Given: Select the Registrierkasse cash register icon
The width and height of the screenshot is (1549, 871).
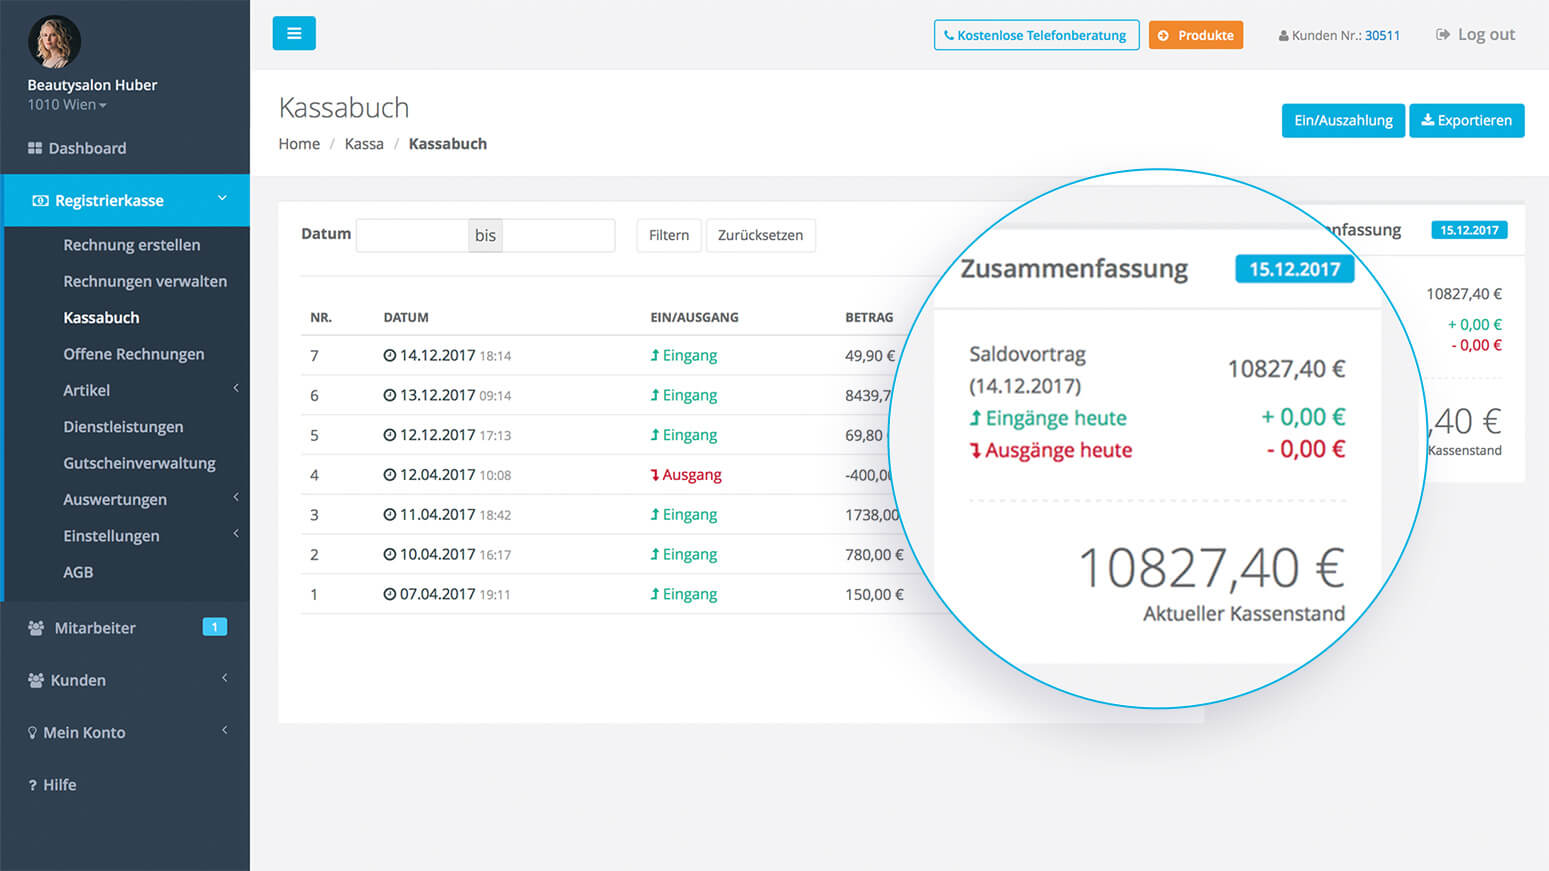Looking at the screenshot, I should (x=40, y=200).
